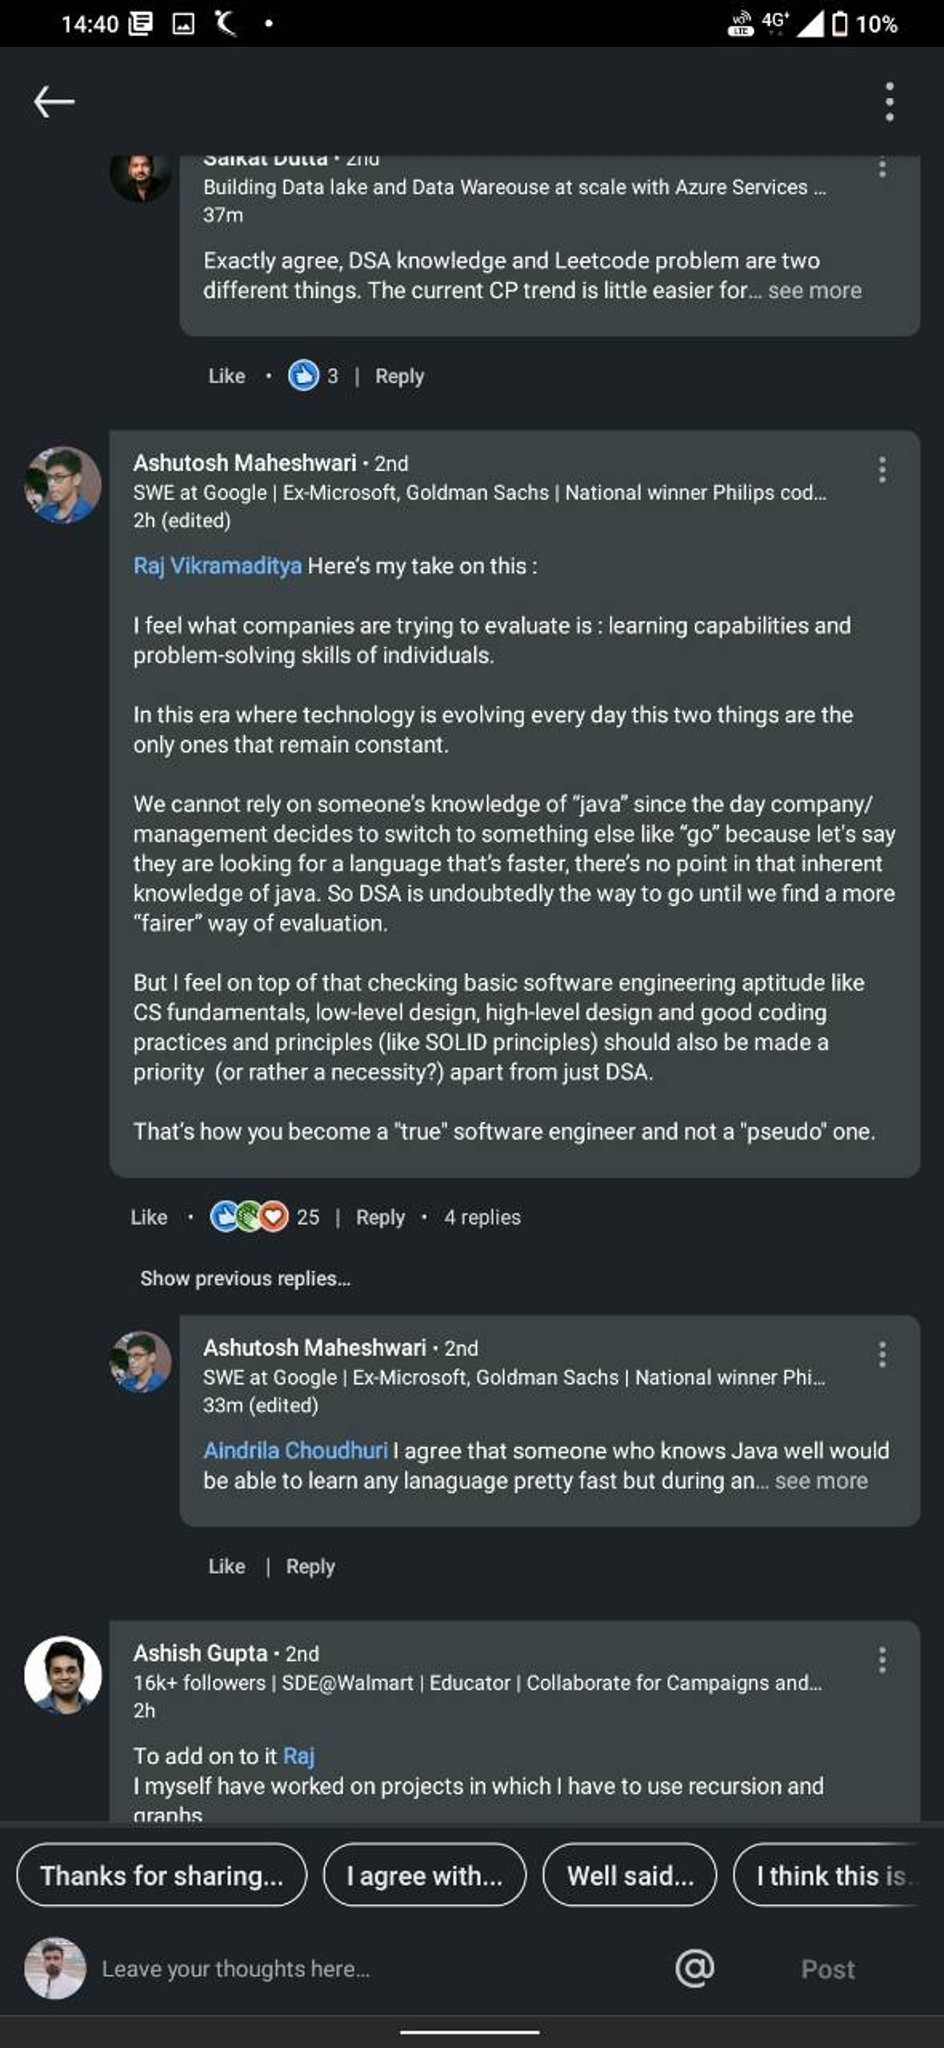Like Saikat Dutta's comment

[227, 376]
